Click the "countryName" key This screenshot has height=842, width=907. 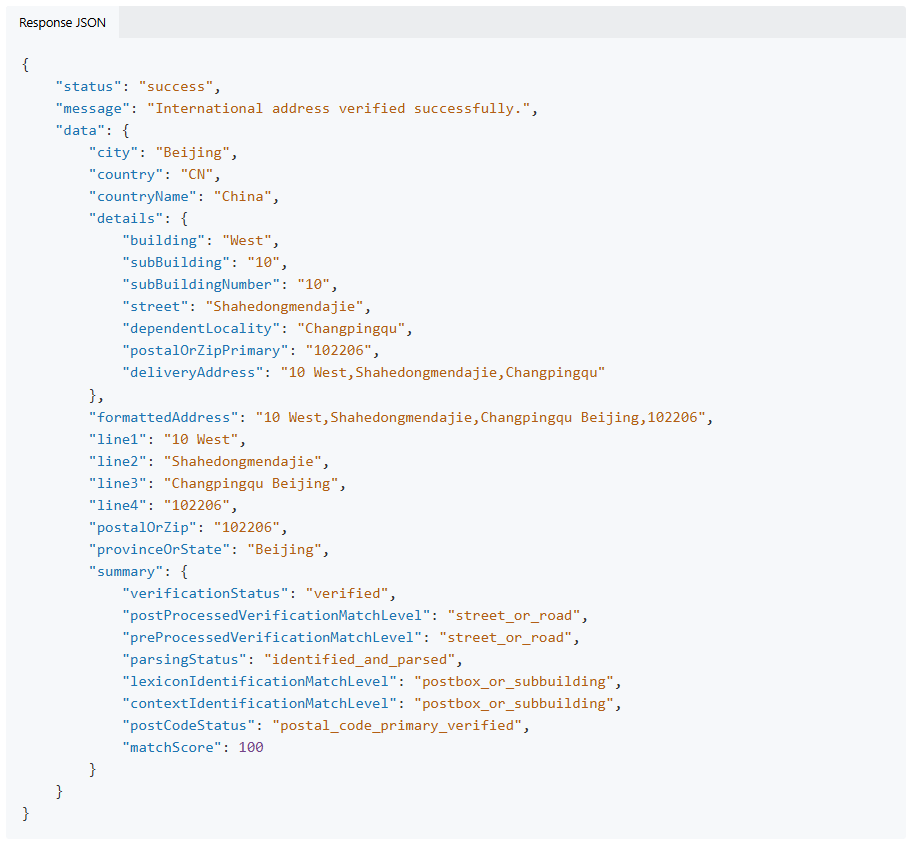point(143,196)
